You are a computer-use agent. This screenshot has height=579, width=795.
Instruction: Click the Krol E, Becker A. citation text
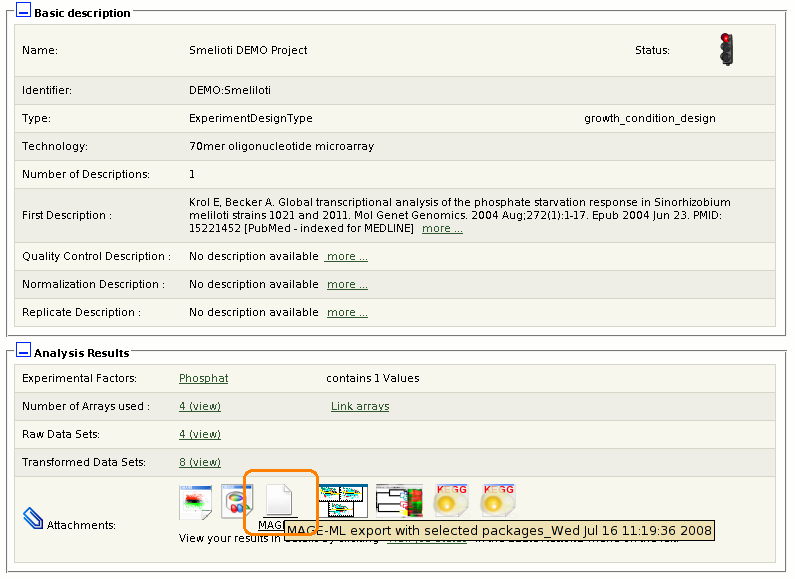[x=460, y=215]
